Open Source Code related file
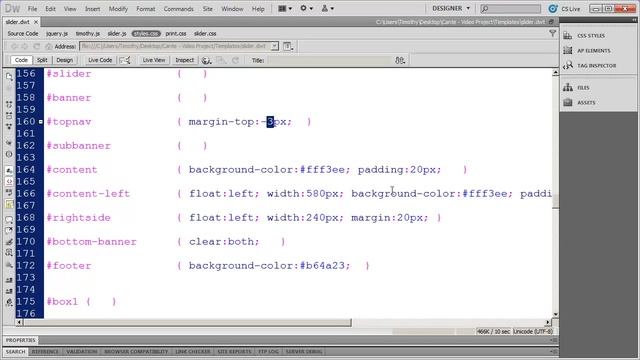Image resolution: width=640 pixels, height=360 pixels. 23,33
